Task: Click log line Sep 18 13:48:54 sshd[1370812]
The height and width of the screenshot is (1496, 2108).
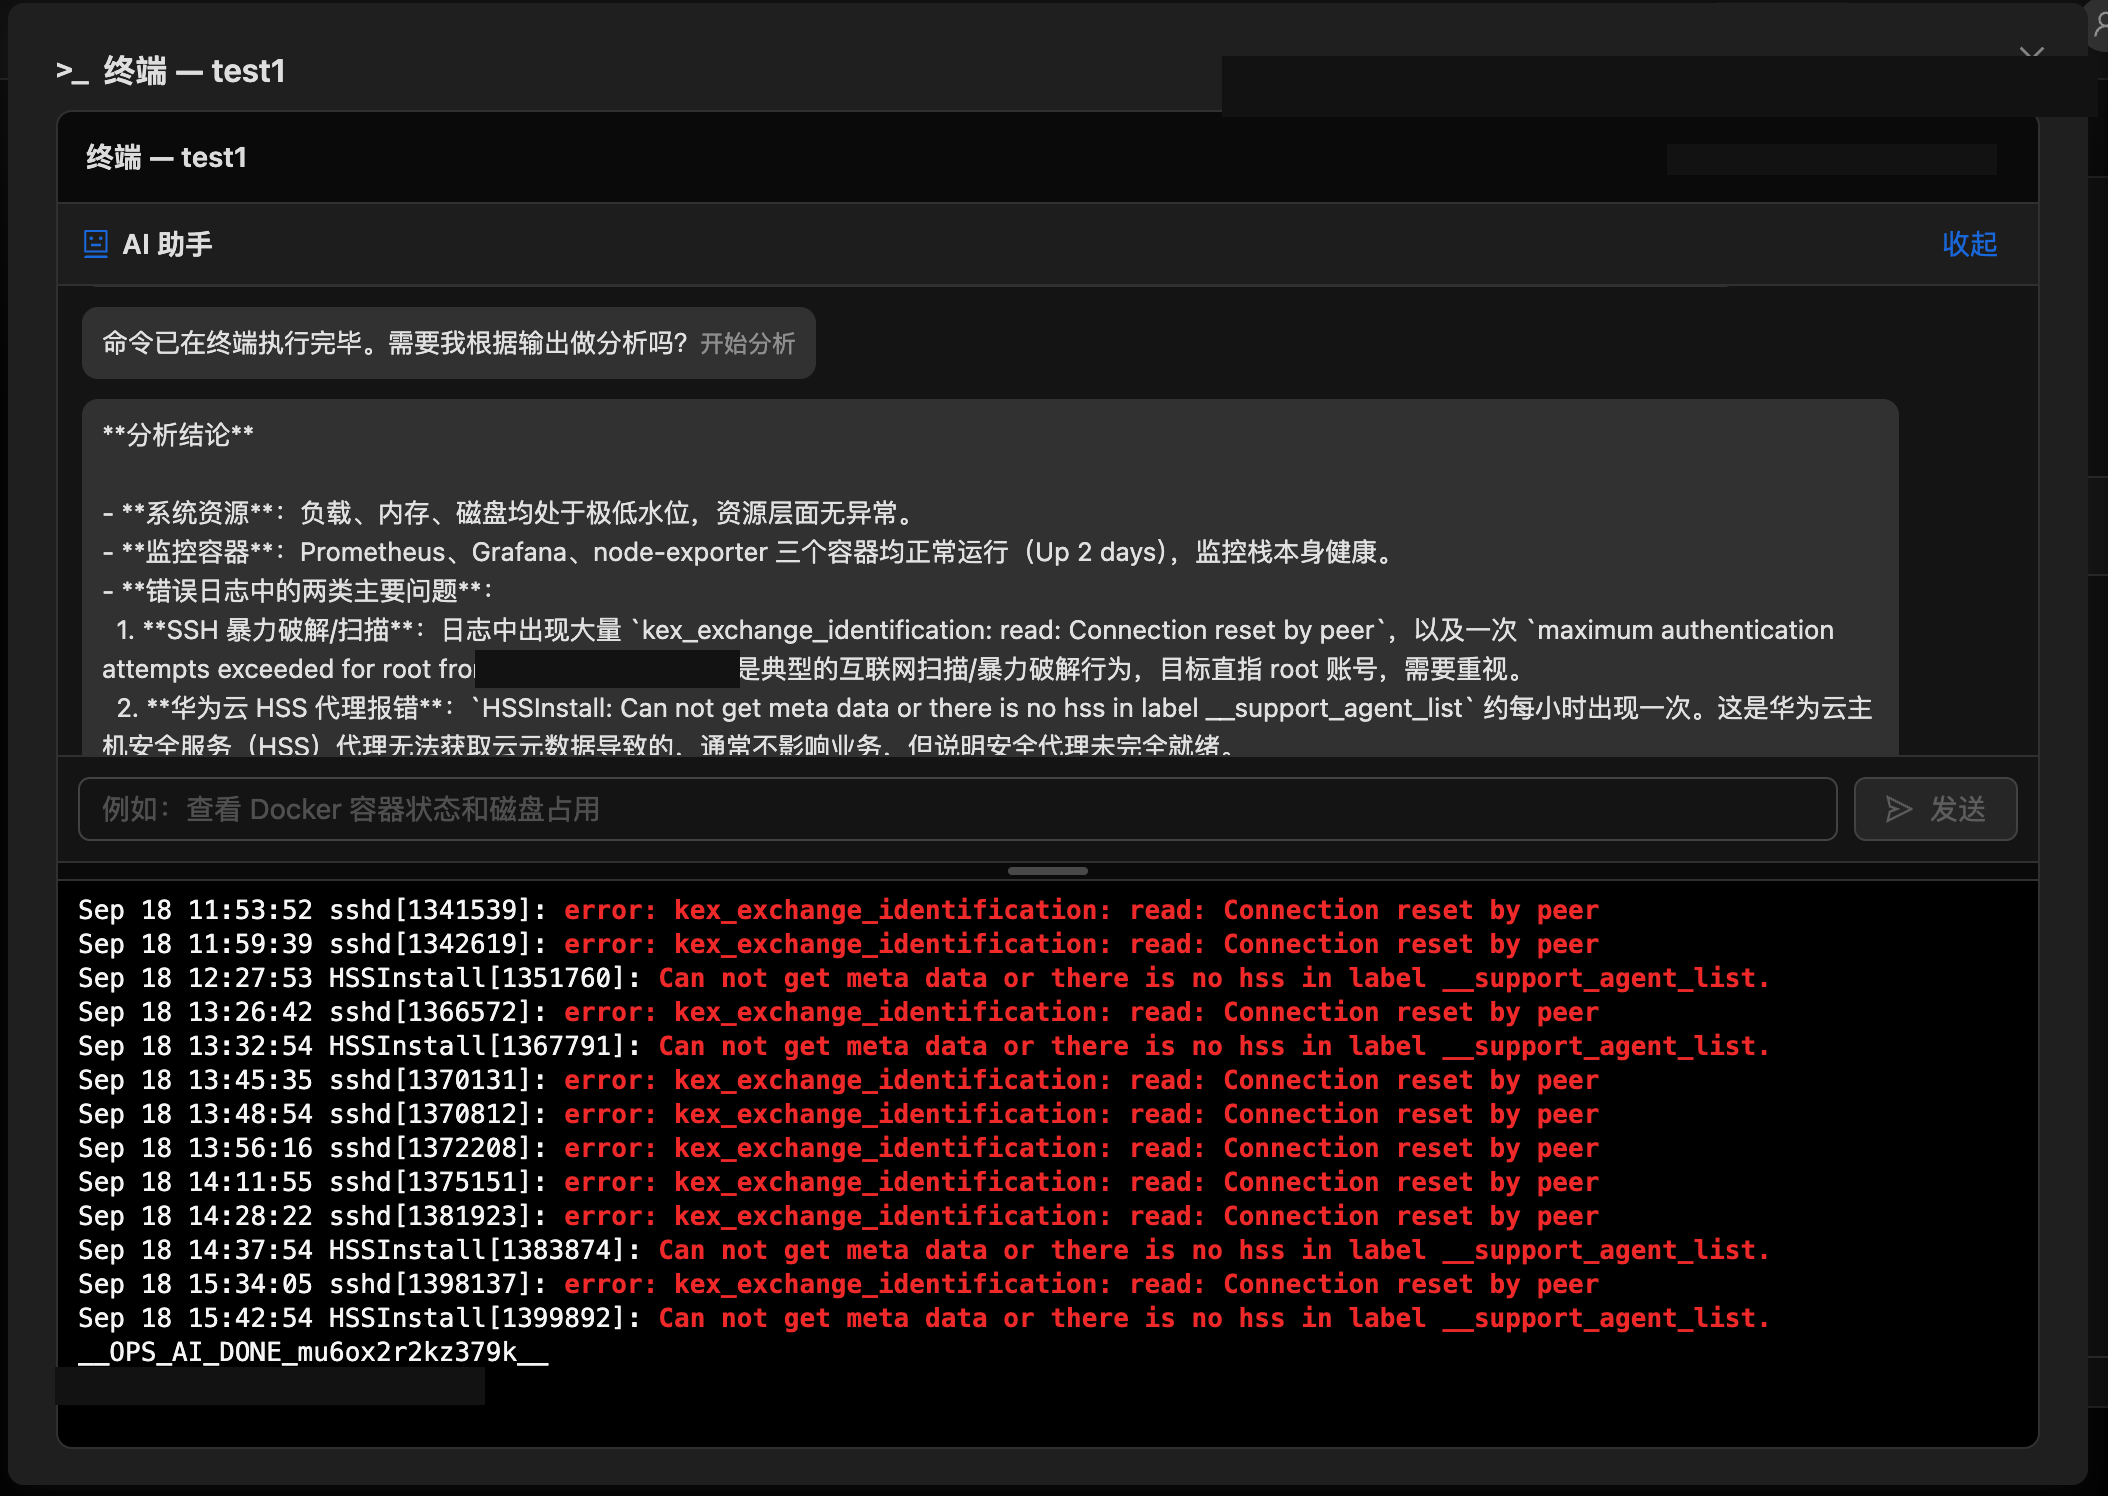Action: (x=838, y=1114)
